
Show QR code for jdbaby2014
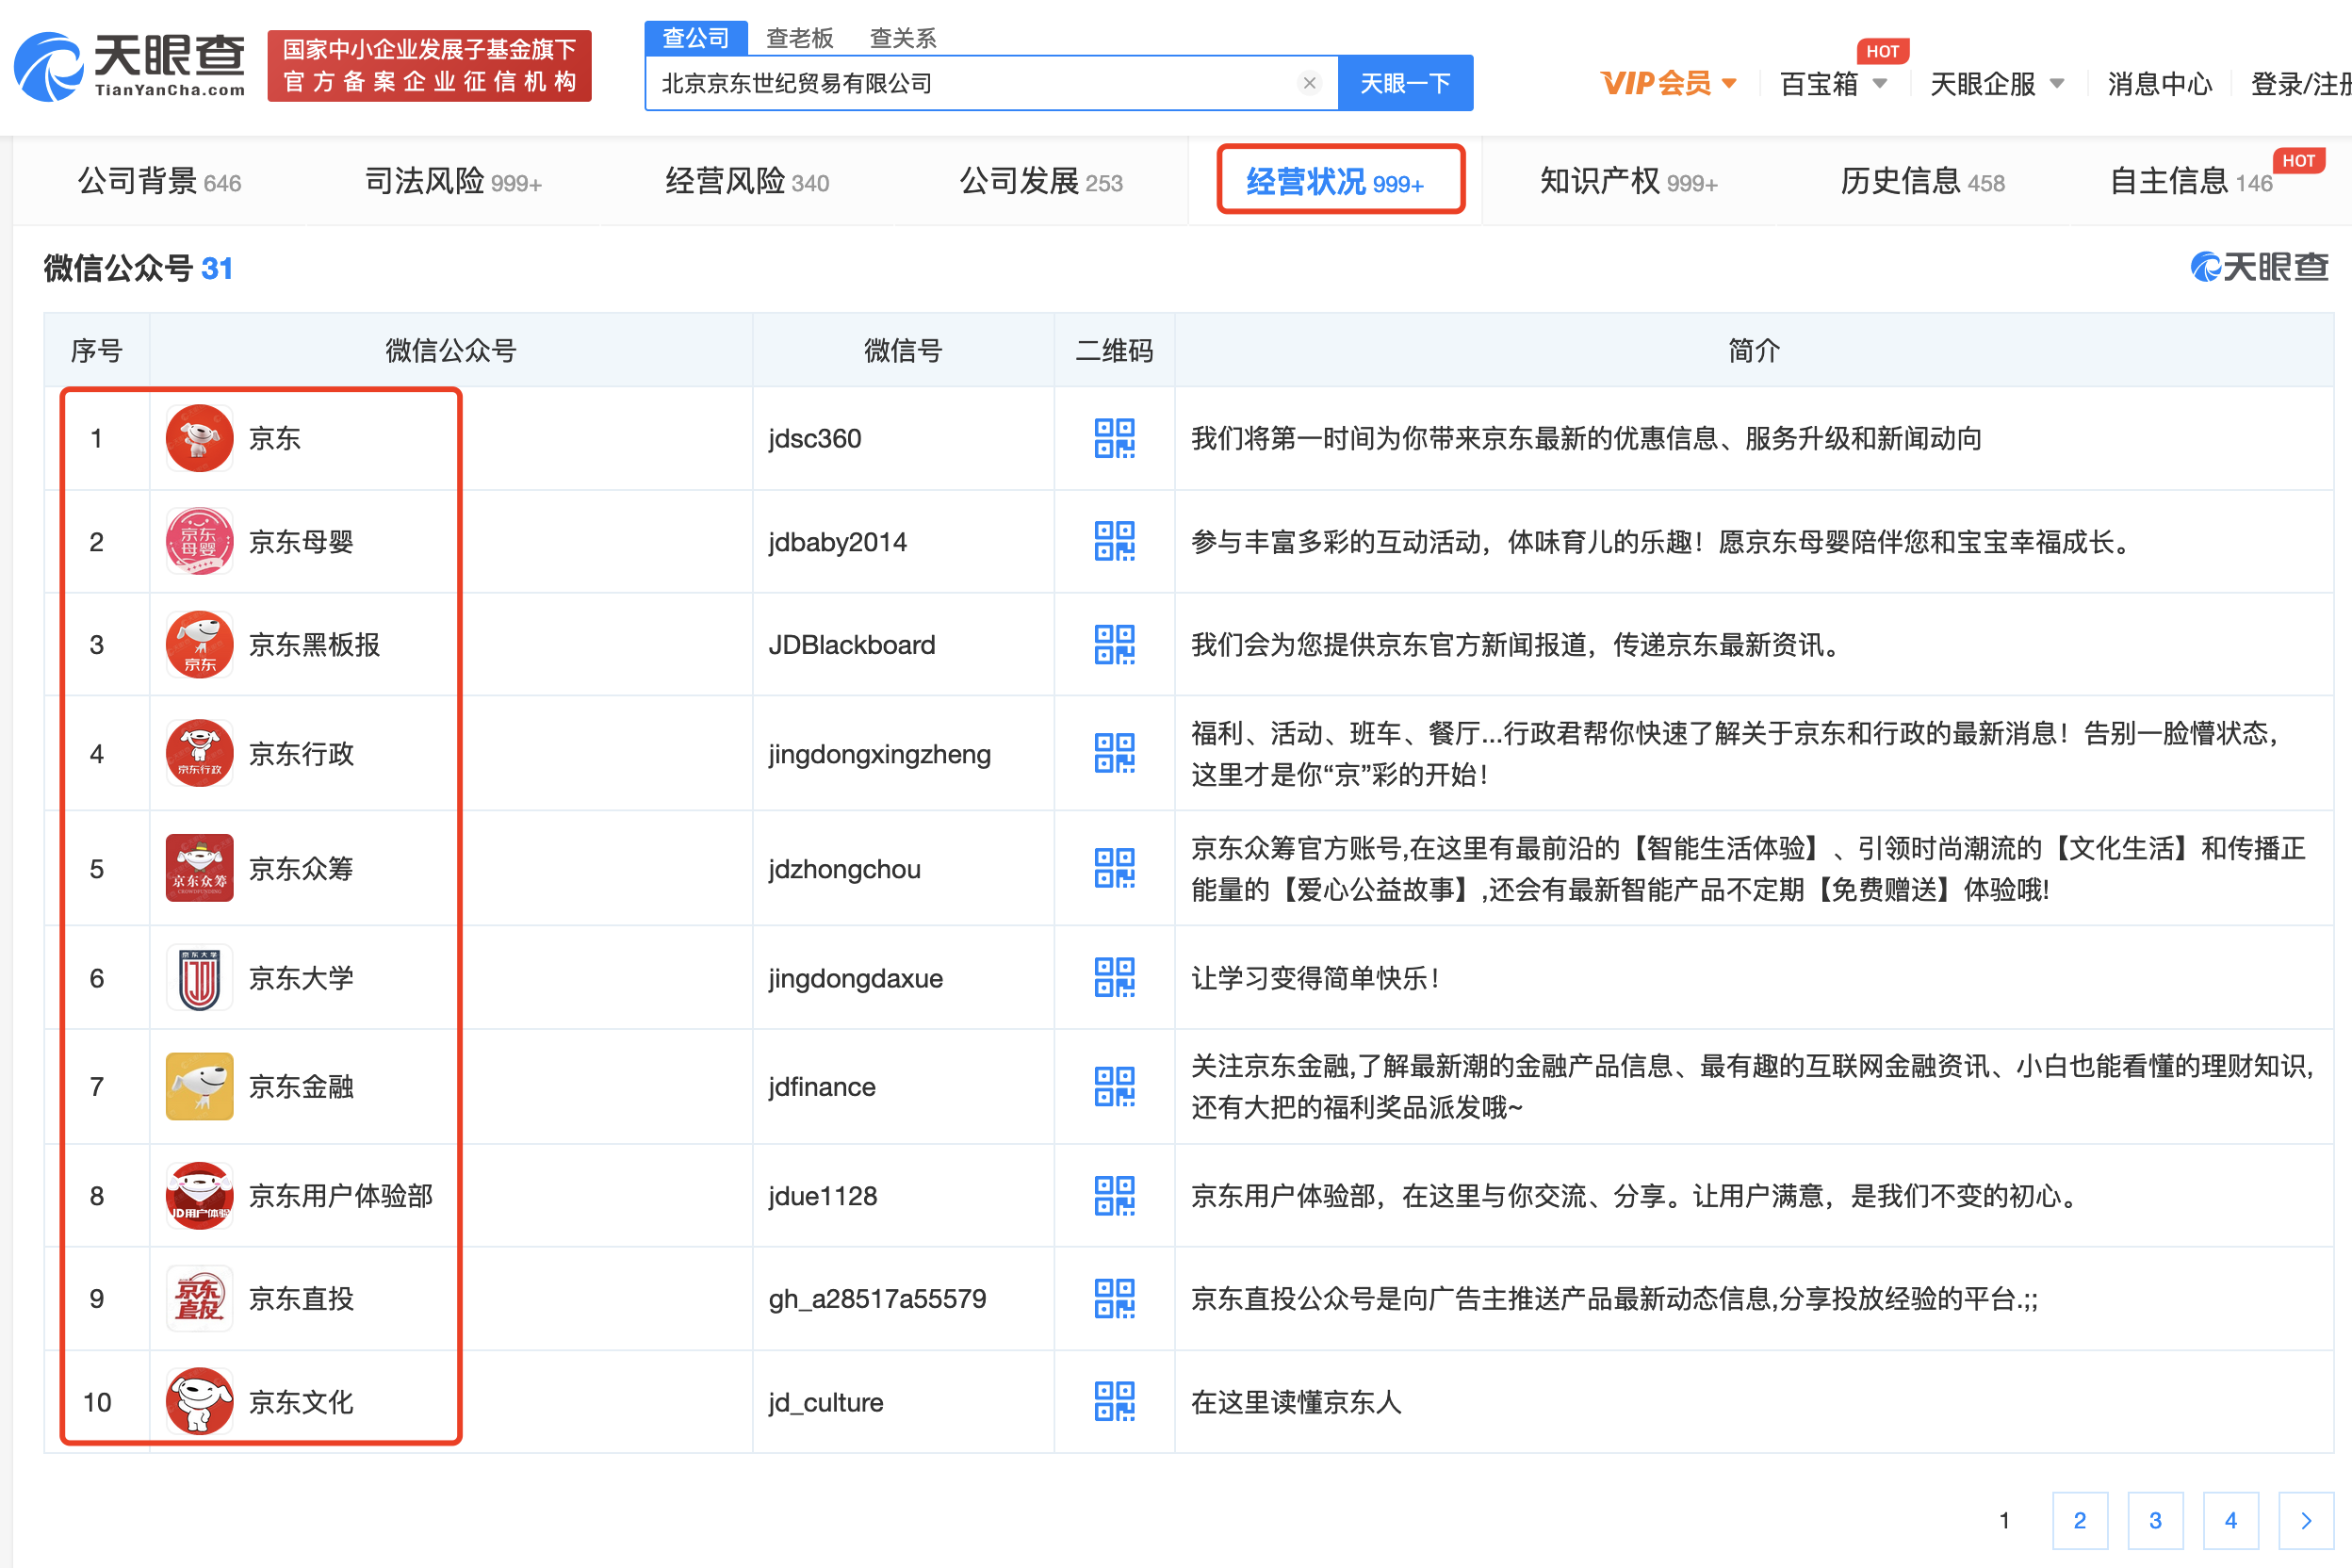(x=1114, y=541)
